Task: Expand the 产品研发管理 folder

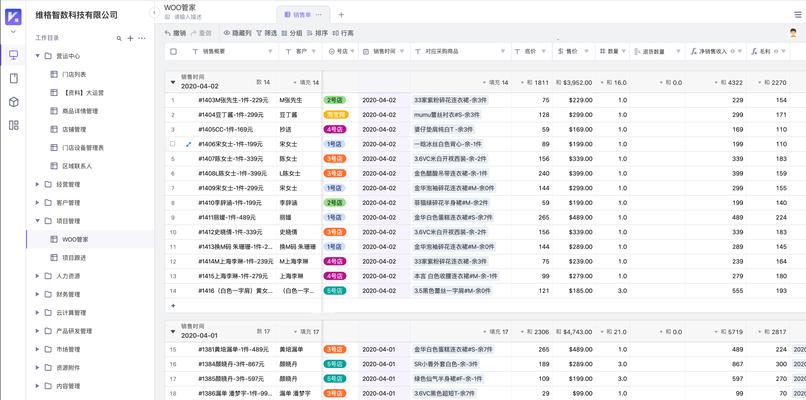Action: [x=38, y=331]
